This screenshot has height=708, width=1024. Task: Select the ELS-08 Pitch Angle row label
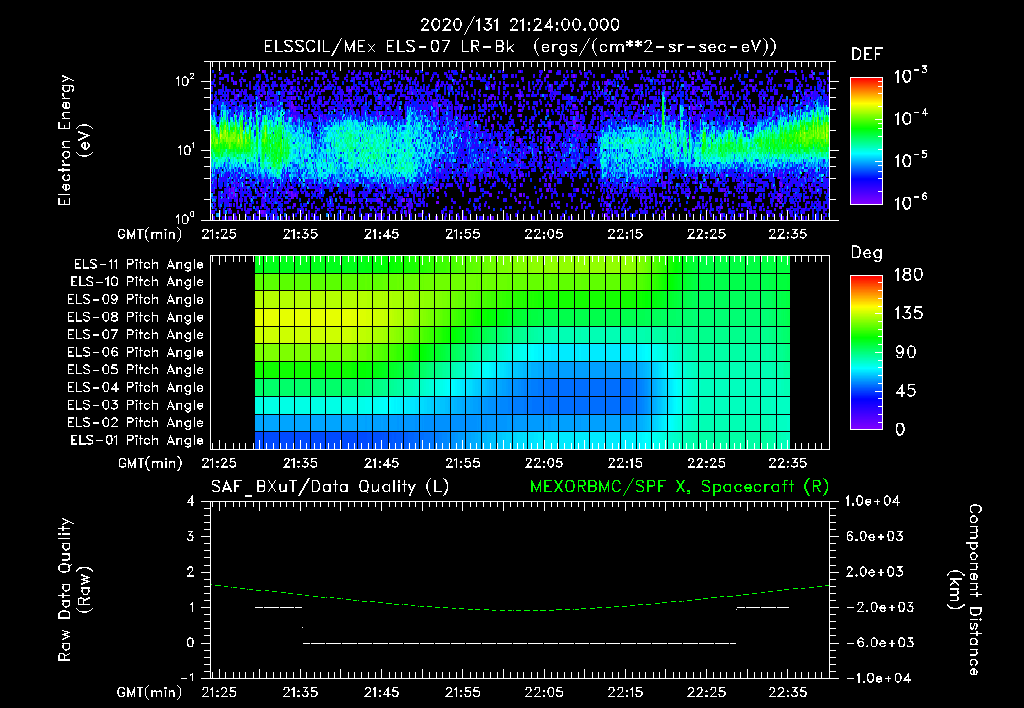(136, 317)
